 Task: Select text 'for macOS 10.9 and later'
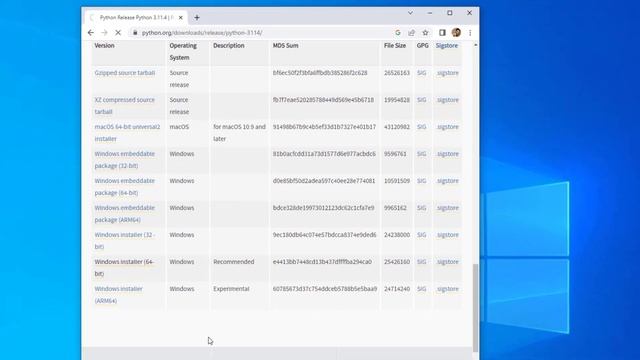239,133
